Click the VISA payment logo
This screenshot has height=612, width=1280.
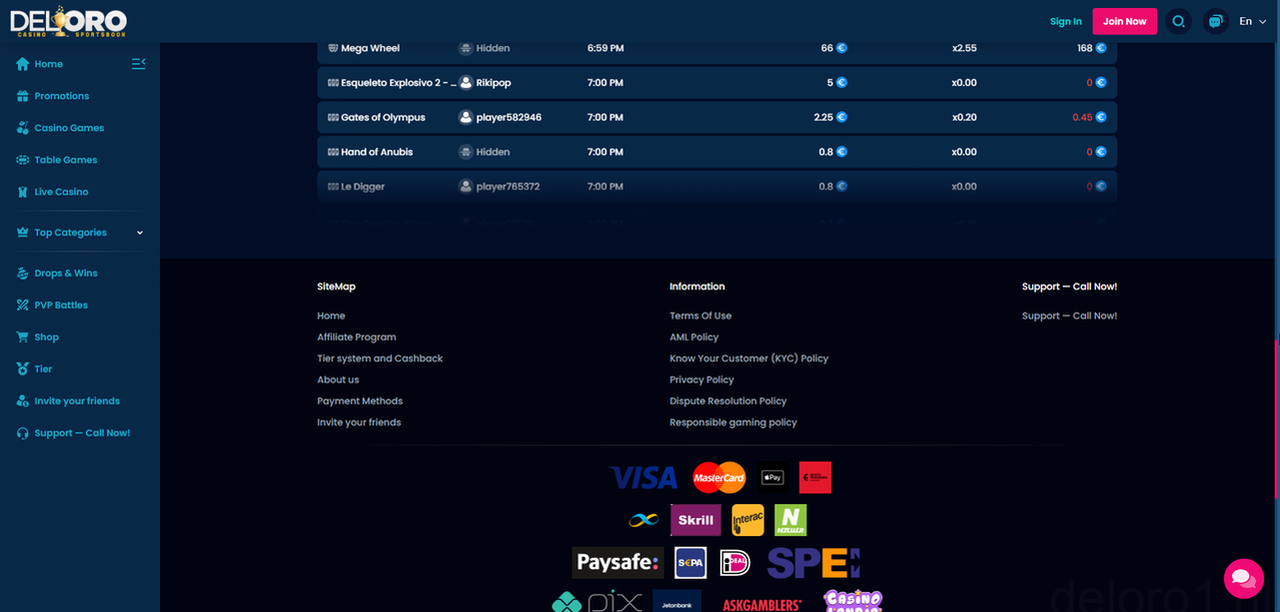pyautogui.click(x=643, y=478)
